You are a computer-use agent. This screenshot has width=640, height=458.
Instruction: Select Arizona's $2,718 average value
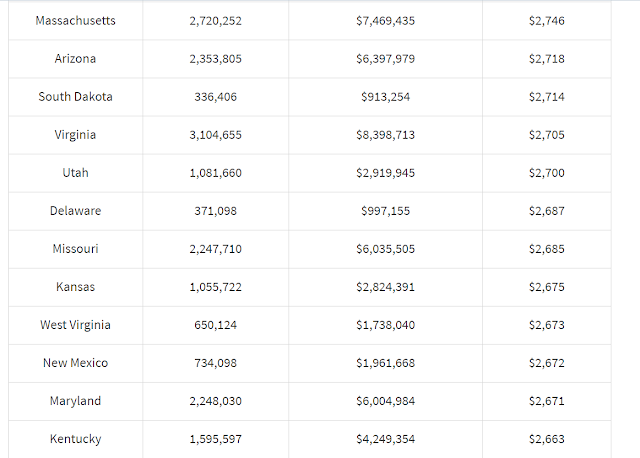(546, 59)
